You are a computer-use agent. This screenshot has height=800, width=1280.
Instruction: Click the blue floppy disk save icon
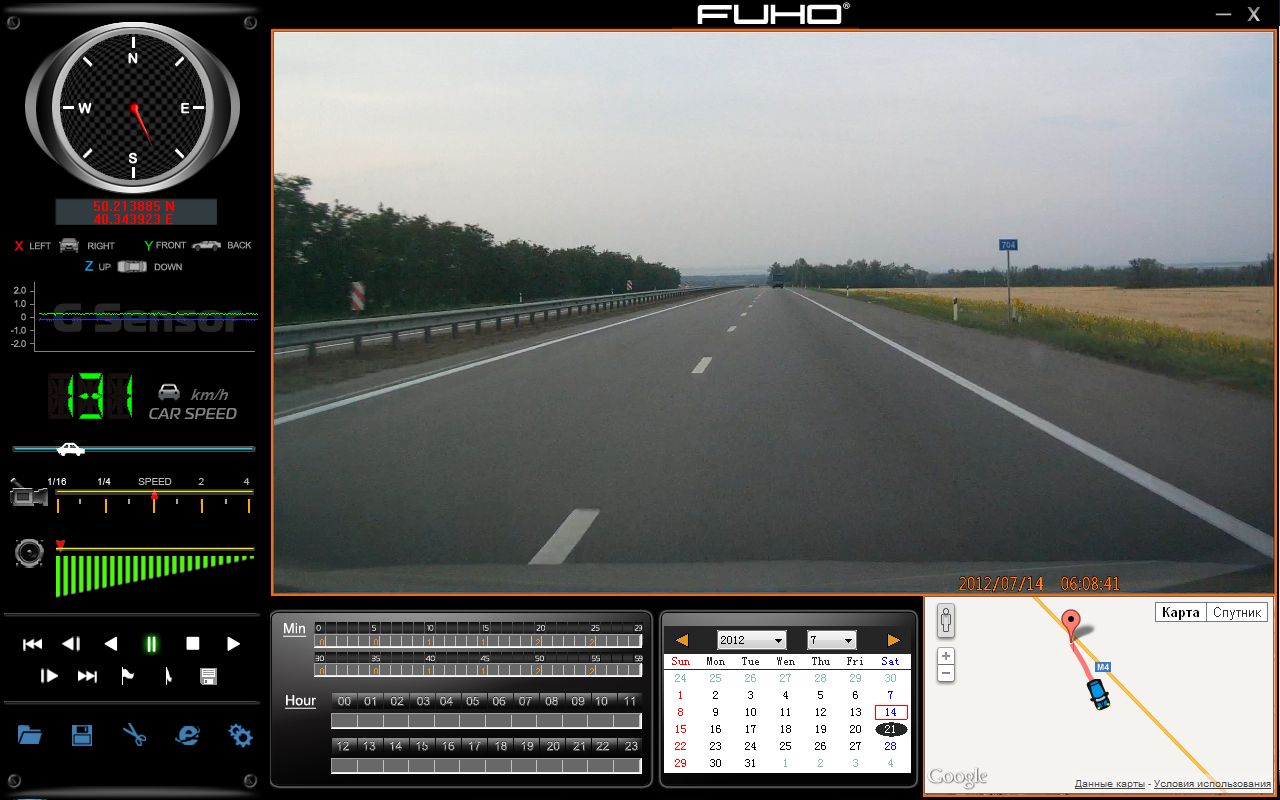tap(82, 736)
